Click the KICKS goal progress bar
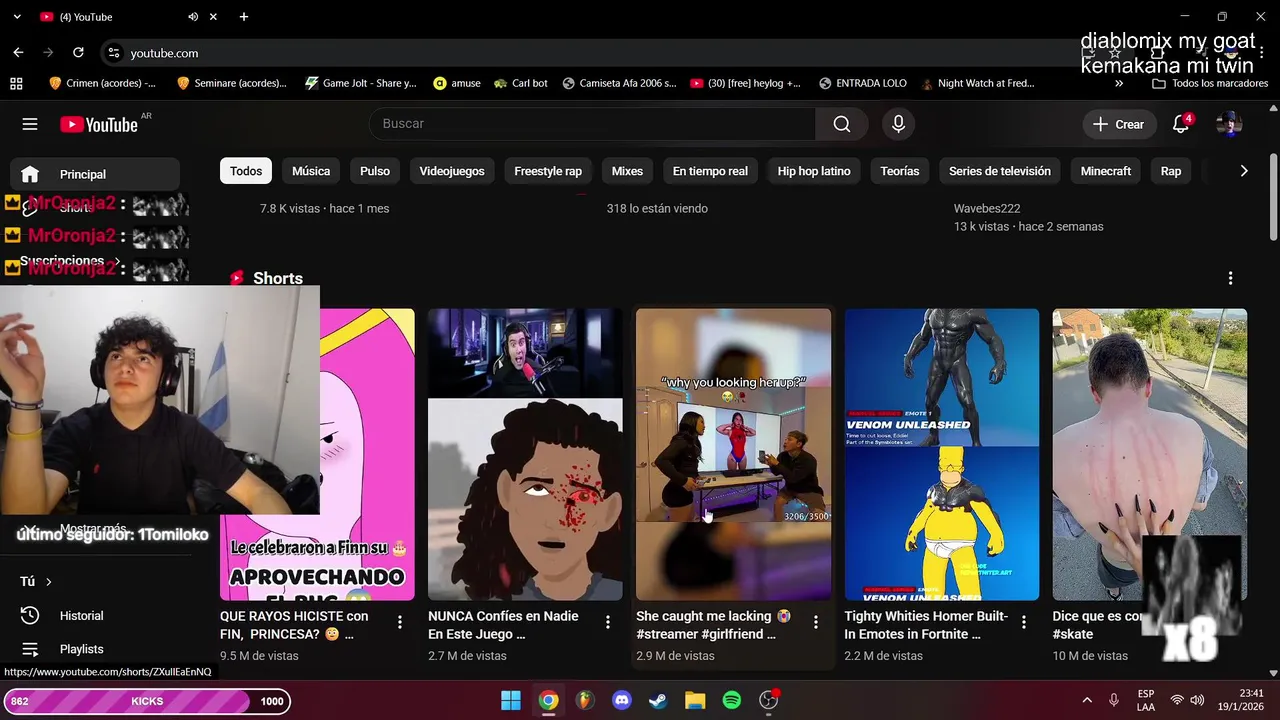Image resolution: width=1280 pixels, height=720 pixels. (x=147, y=701)
